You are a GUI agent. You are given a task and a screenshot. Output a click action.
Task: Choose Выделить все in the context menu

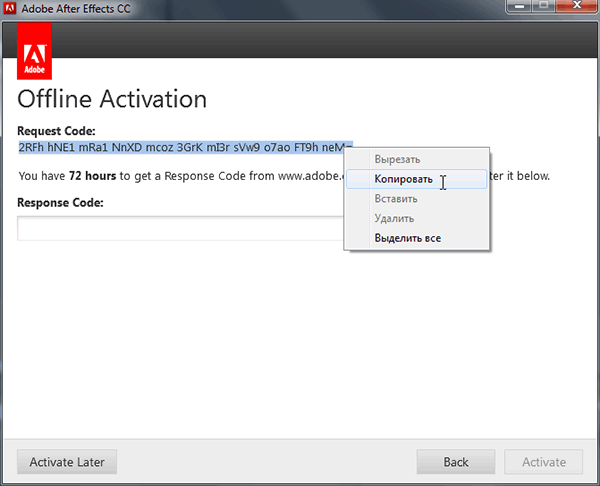click(416, 238)
